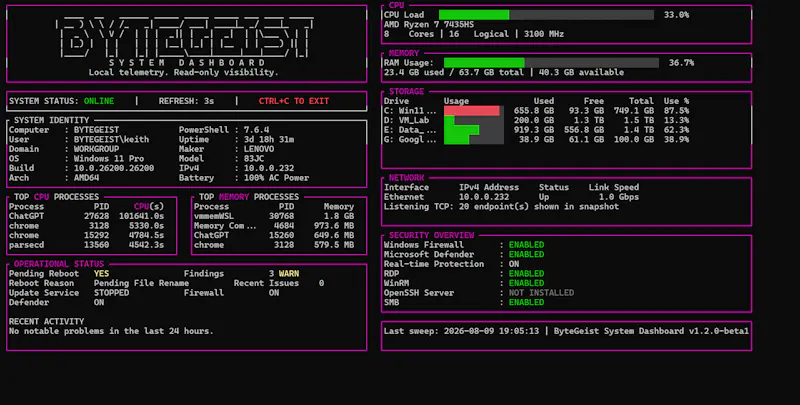This screenshot has width=800, height=405.
Task: Click the Recent Issues count 0
Action: (x=321, y=284)
